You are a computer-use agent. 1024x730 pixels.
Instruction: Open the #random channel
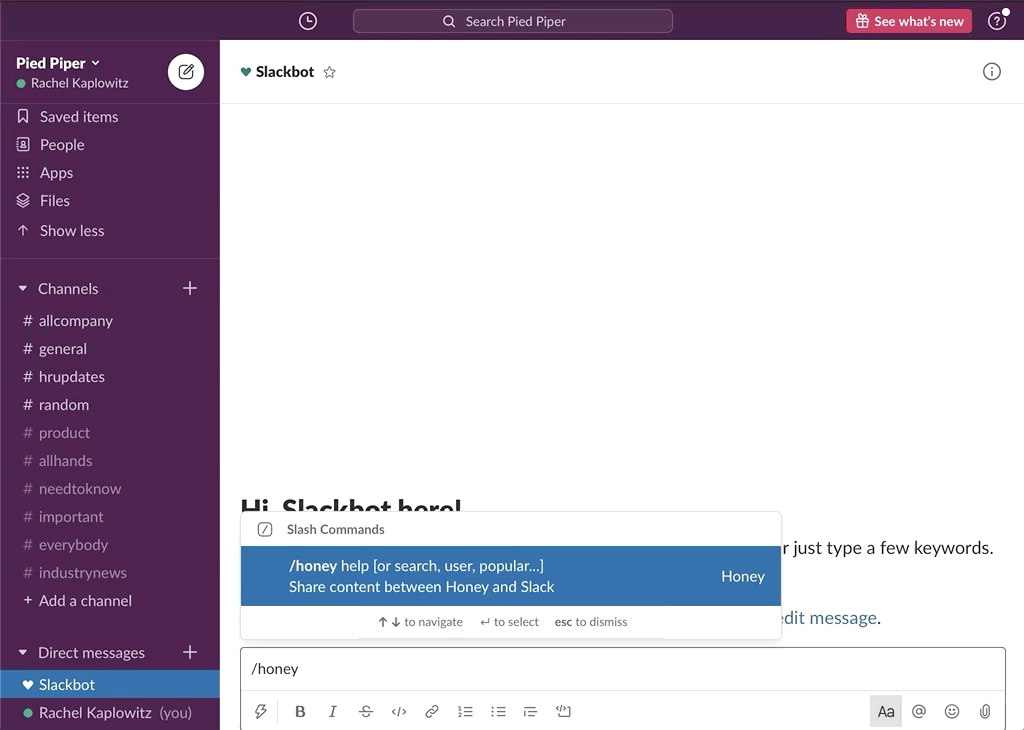click(x=110, y=405)
